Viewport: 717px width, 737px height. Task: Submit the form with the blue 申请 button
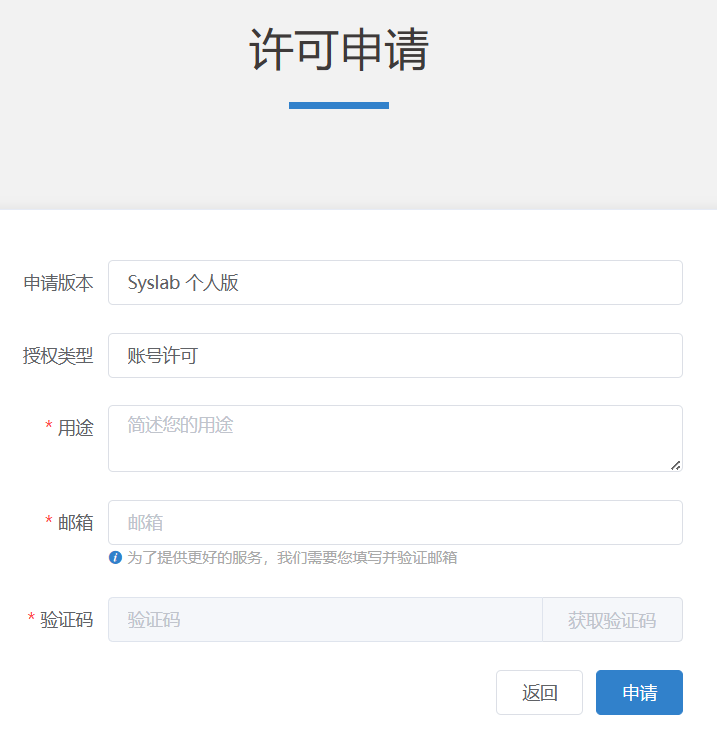pos(639,693)
